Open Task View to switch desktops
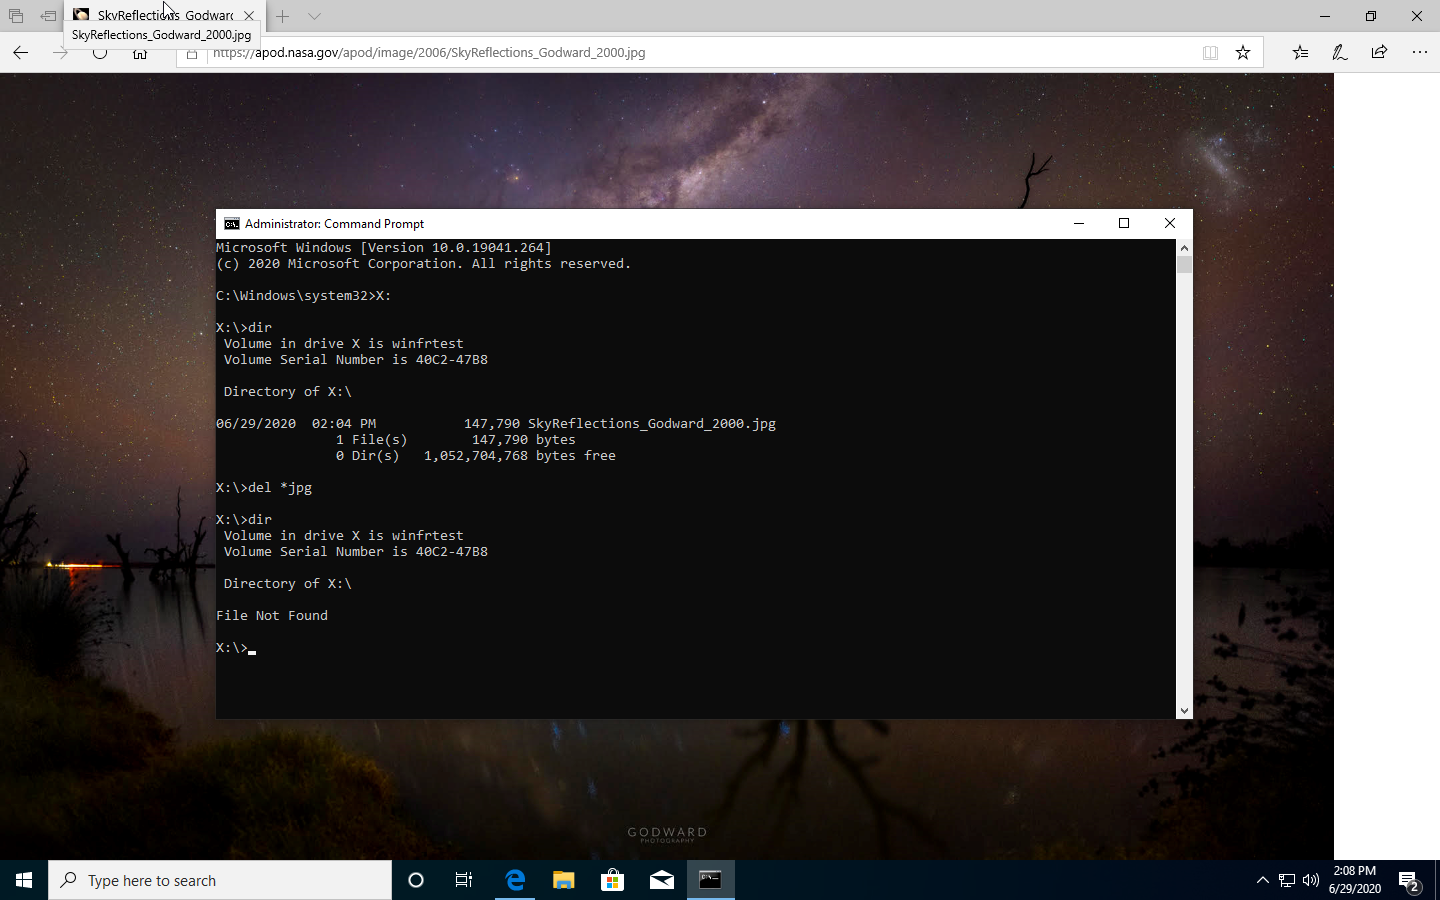Viewport: 1440px width, 900px height. click(463, 881)
